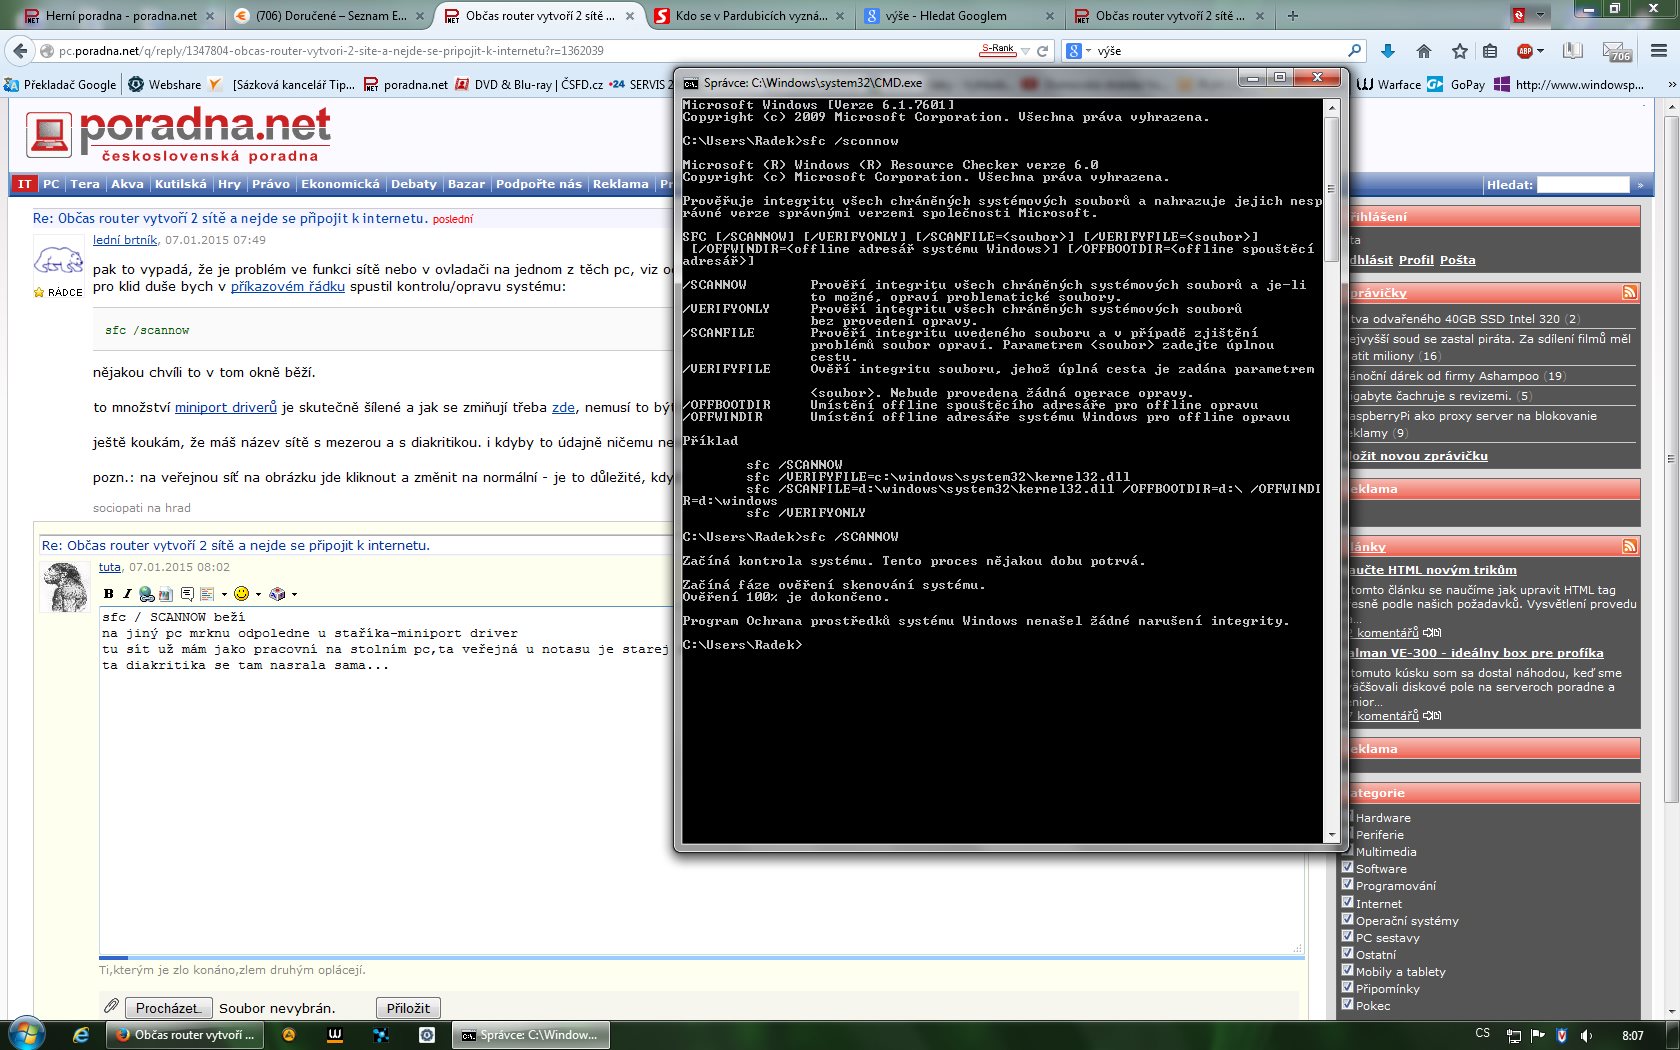This screenshot has width=1680, height=1050.
Task: Expand the search engine dropdown next to Google icon
Action: coord(1088,51)
